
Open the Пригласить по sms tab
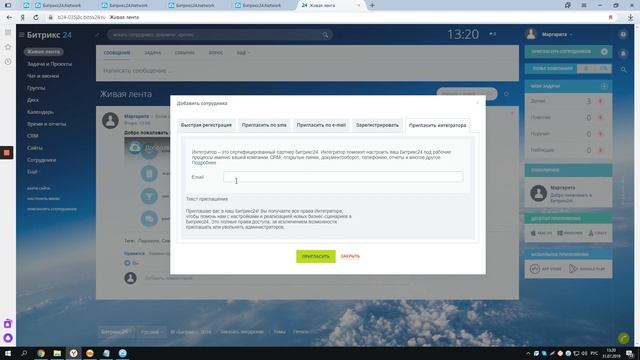pyautogui.click(x=264, y=125)
